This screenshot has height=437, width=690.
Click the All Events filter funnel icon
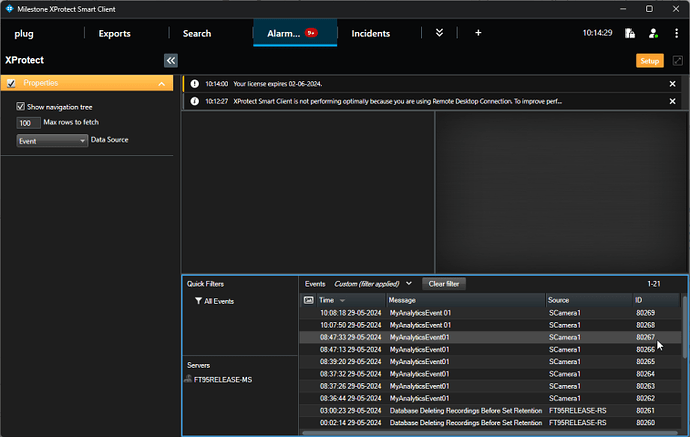tap(198, 301)
